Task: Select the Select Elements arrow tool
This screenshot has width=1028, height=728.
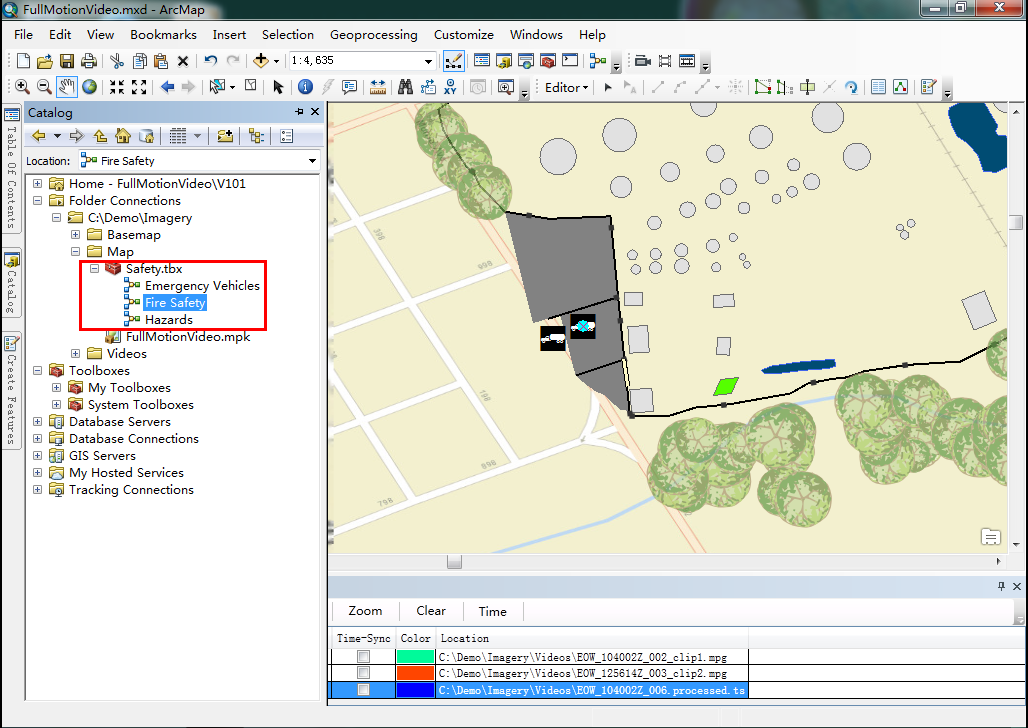Action: click(278, 87)
